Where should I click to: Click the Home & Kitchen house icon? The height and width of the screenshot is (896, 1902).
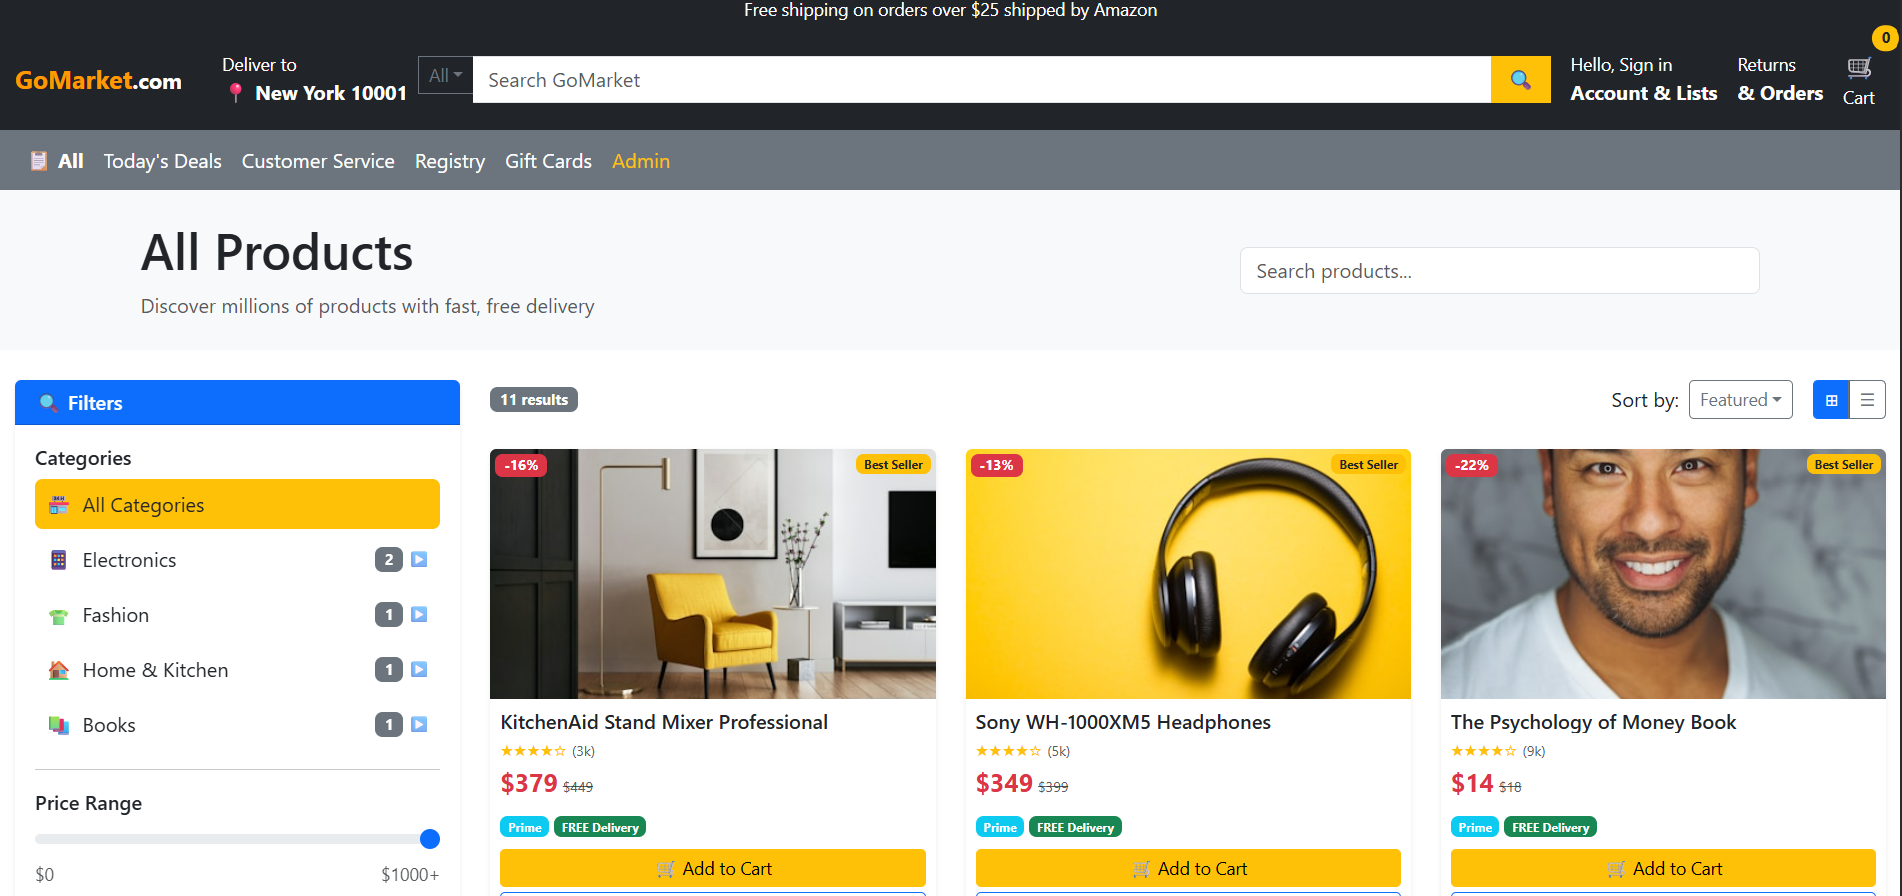[x=59, y=670]
